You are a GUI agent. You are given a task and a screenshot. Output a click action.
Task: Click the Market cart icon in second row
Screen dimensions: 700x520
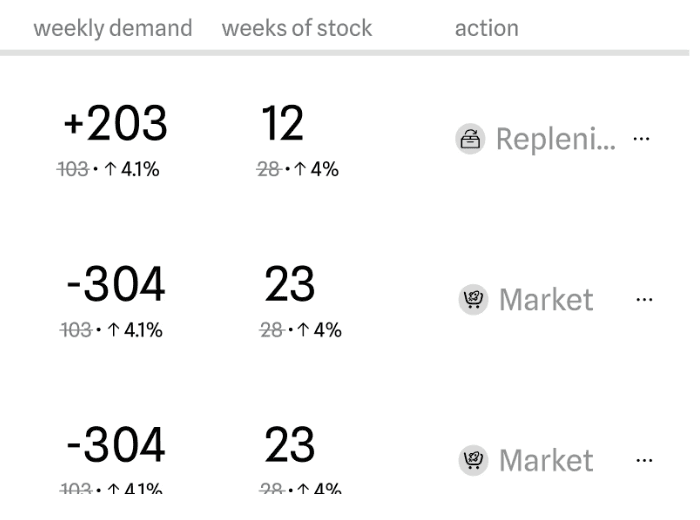tap(473, 300)
